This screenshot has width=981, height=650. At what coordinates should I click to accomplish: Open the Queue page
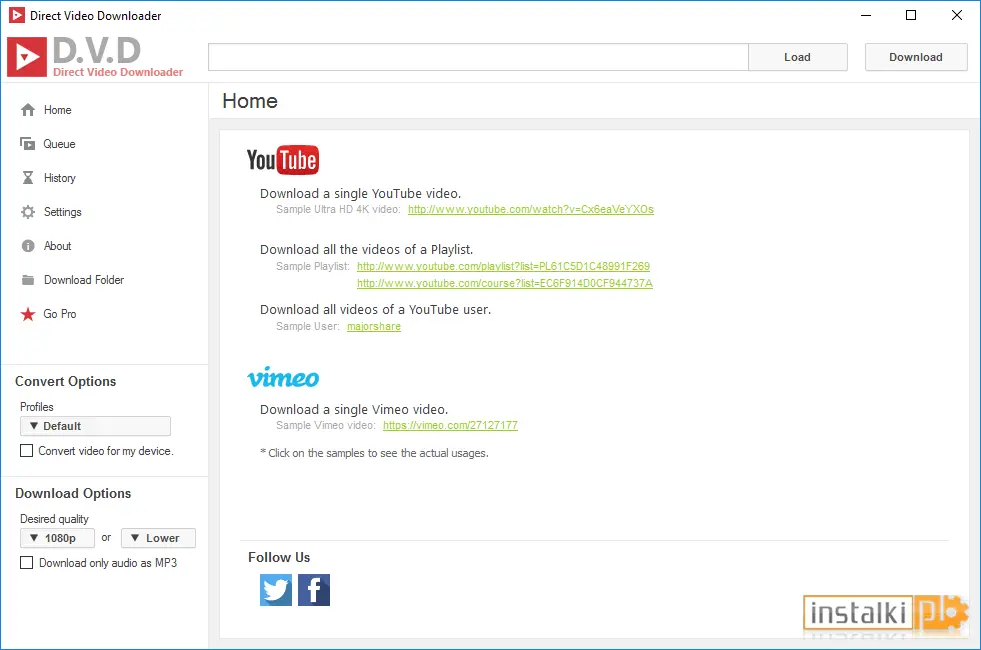pos(59,144)
